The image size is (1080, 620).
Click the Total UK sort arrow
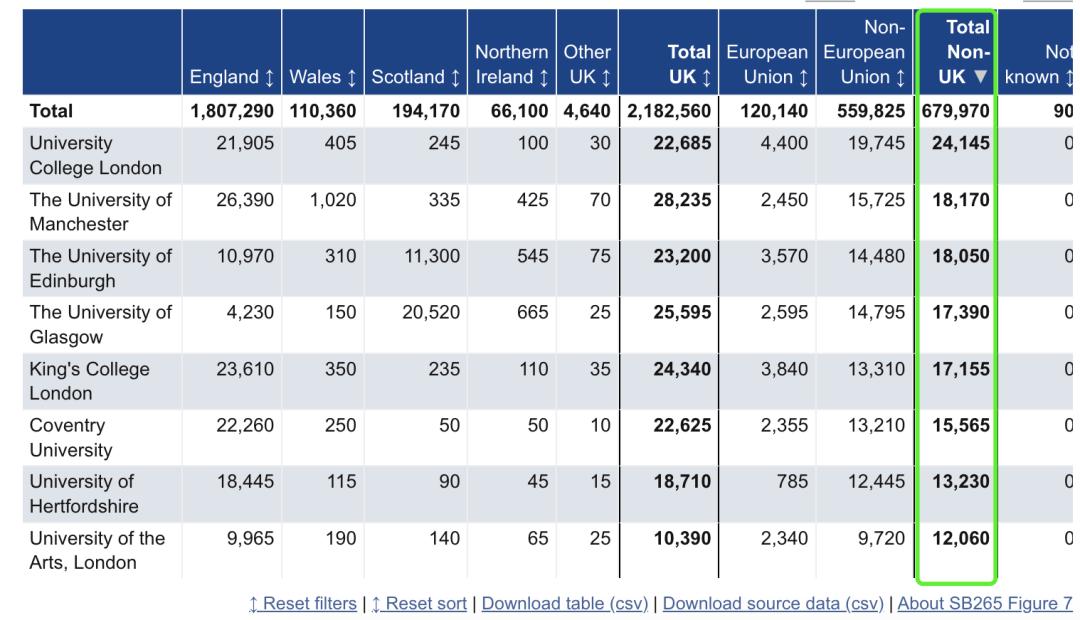[704, 77]
